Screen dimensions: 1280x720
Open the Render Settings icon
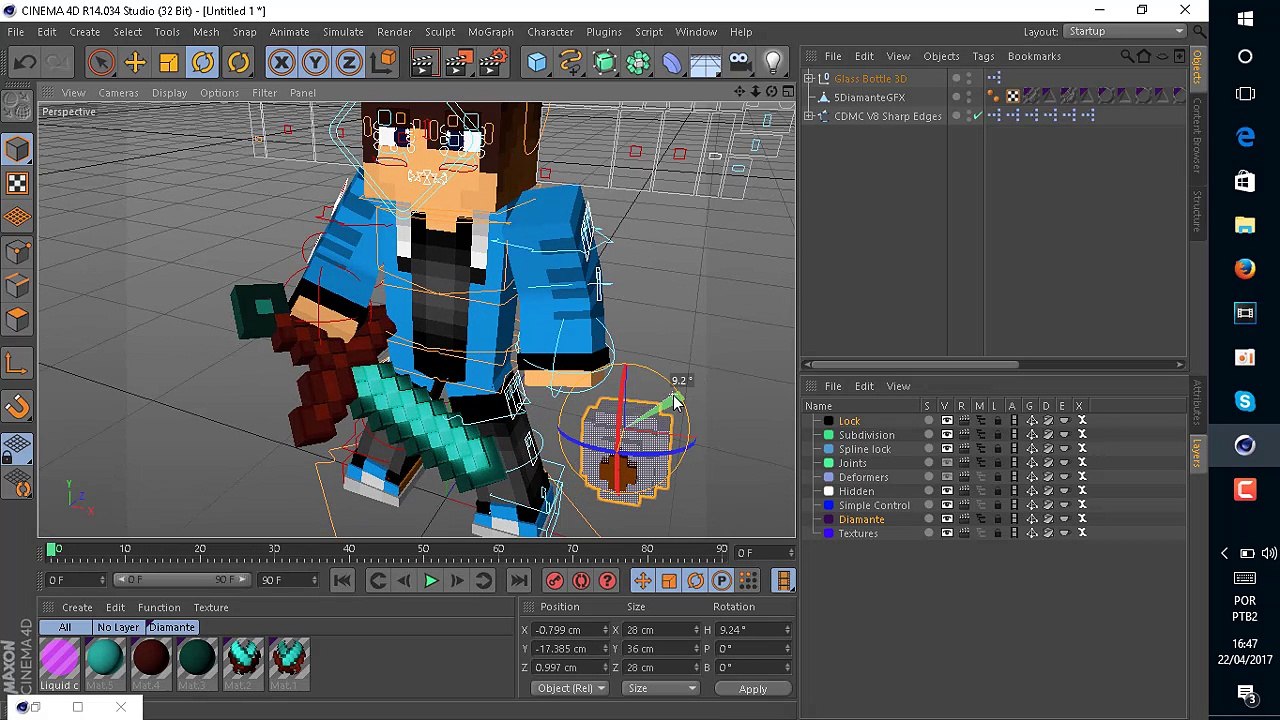click(491, 63)
